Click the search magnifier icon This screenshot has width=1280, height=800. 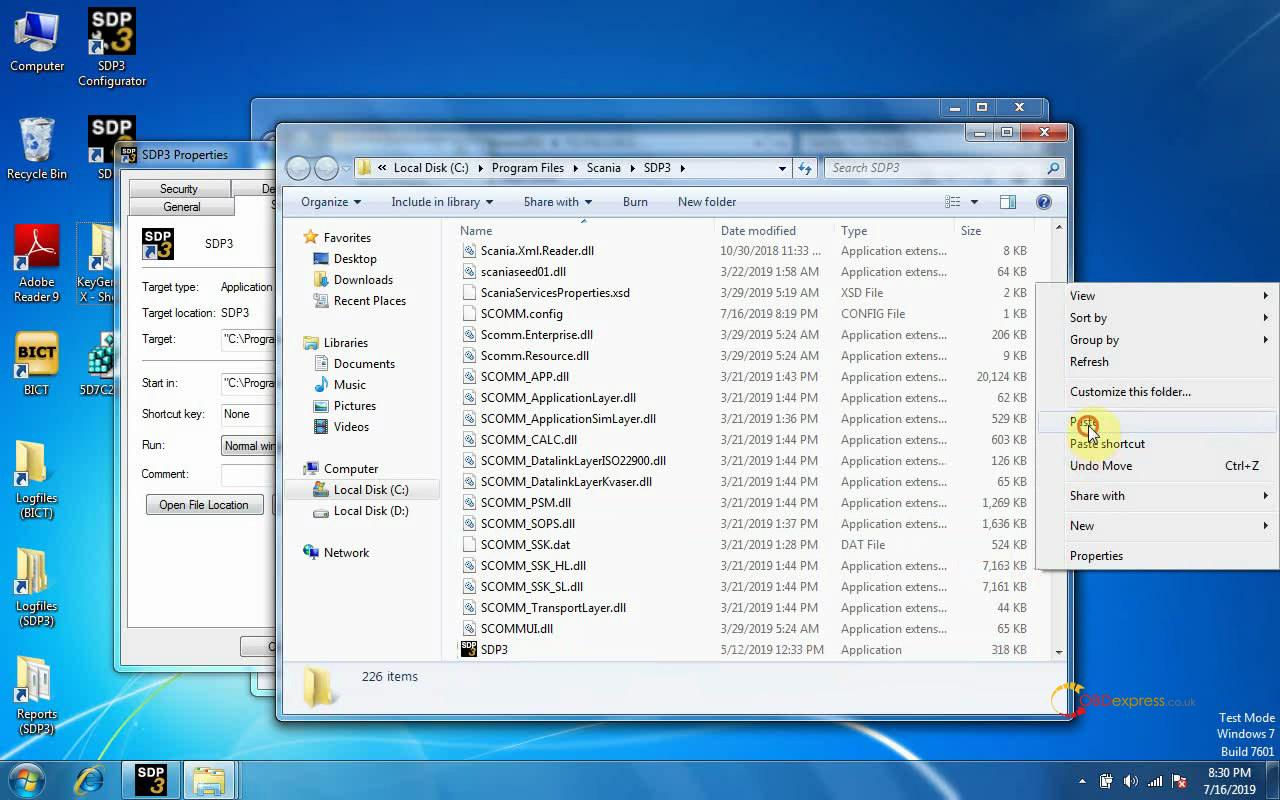(1053, 168)
